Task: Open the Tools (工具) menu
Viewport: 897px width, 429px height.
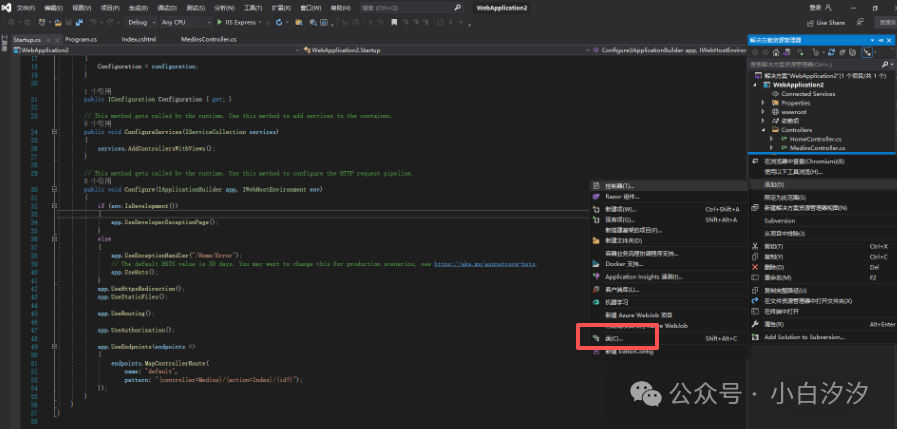Action: [x=253, y=8]
